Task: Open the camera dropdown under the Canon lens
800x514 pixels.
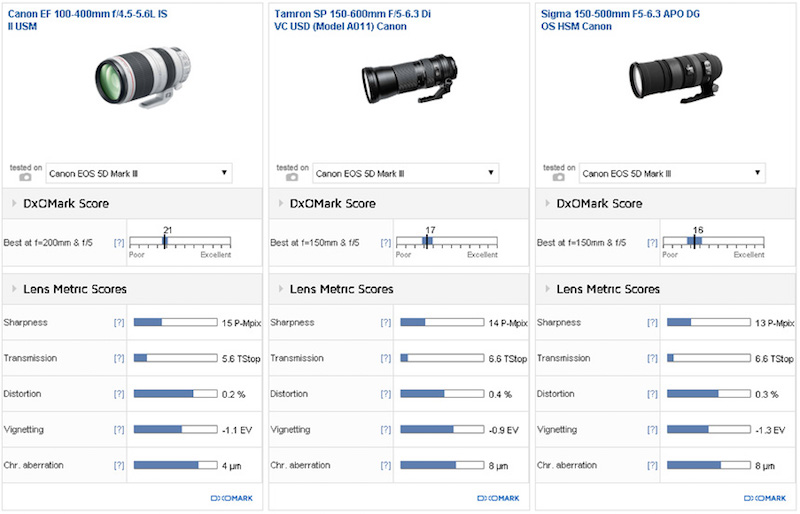Action: tap(138, 173)
